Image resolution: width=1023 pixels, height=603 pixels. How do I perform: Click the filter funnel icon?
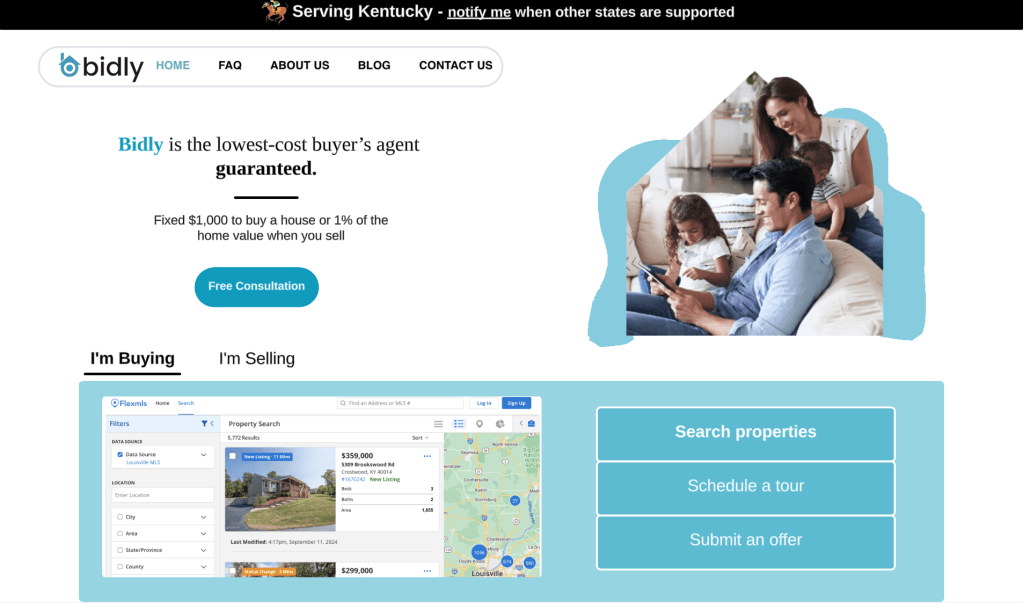tap(204, 424)
